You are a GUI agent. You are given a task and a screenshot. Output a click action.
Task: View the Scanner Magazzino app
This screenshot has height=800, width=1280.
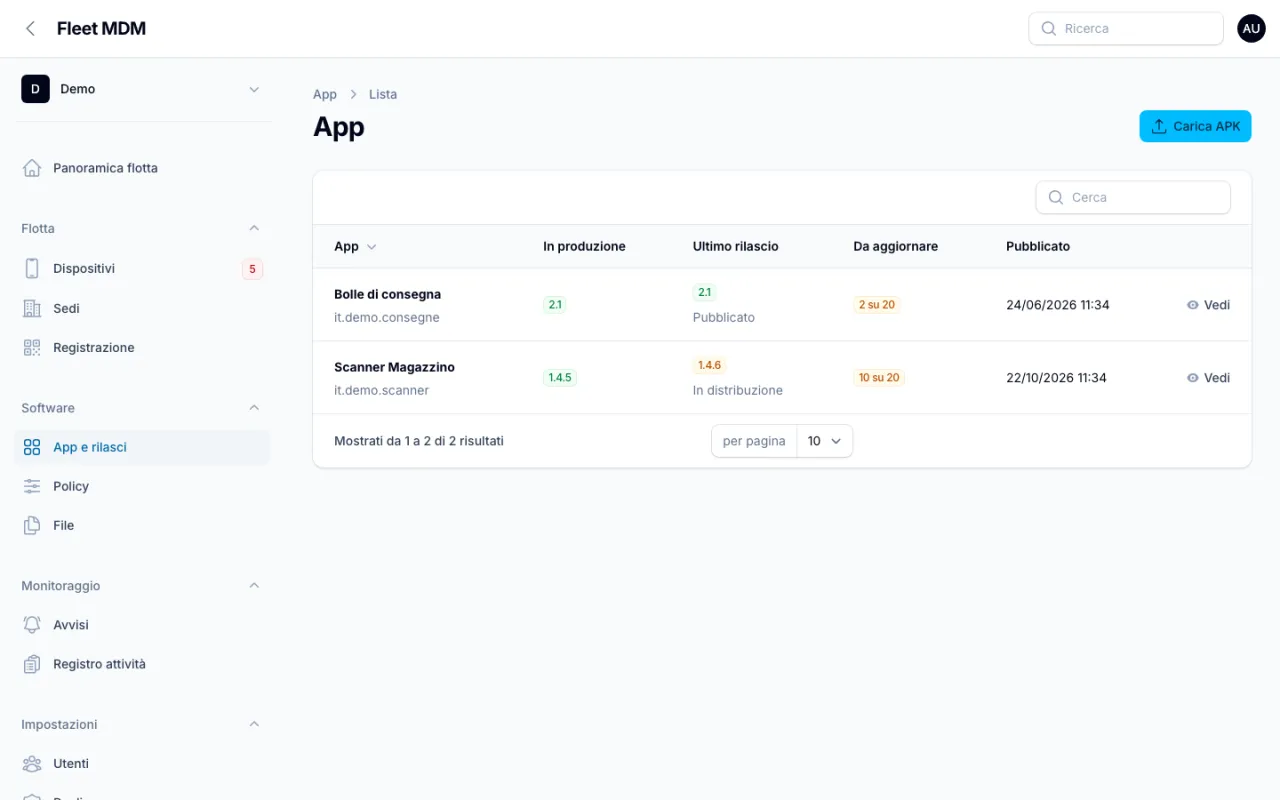point(1208,378)
